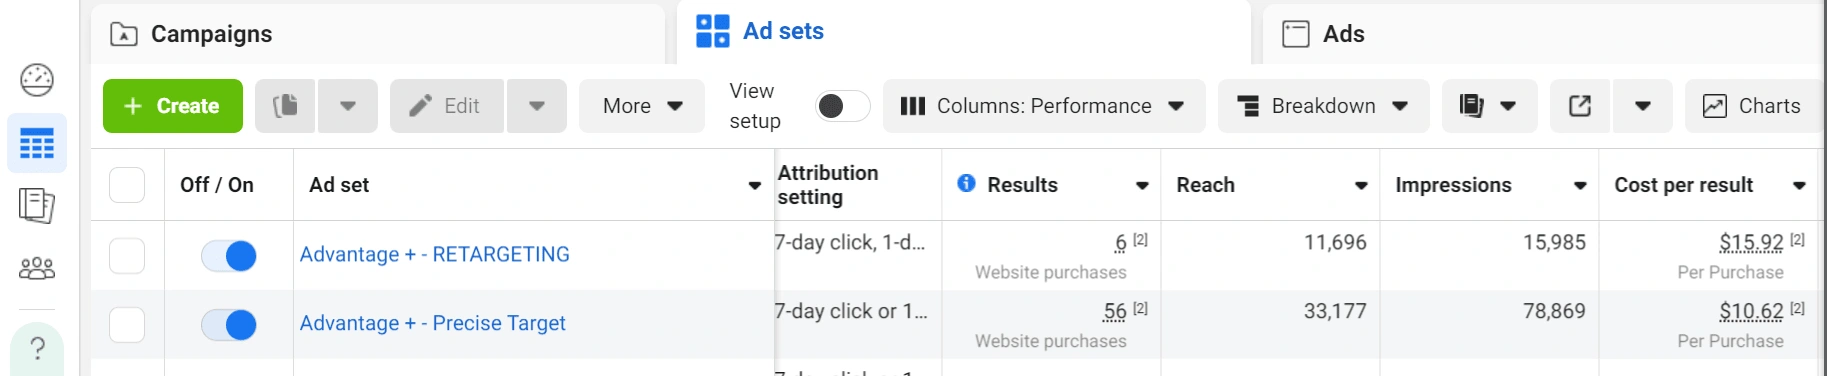Screen dimensions: 1827x376
Task: Open the ads reporting sidebar icon
Action: (37, 206)
